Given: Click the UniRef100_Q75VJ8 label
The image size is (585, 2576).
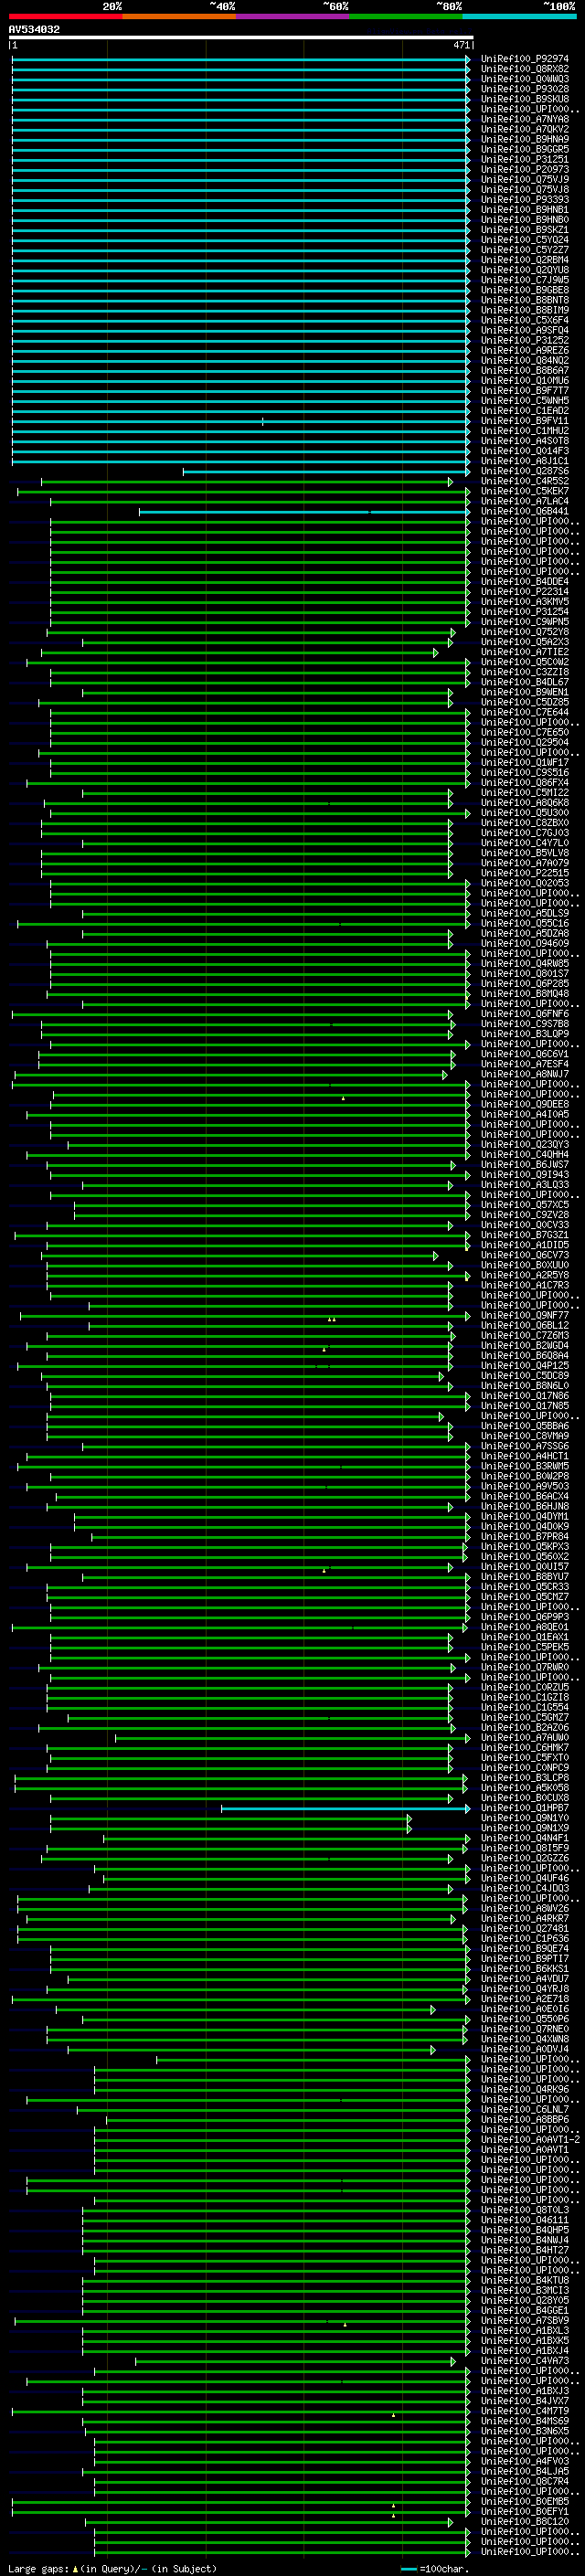Looking at the screenshot, I should click(x=524, y=189).
